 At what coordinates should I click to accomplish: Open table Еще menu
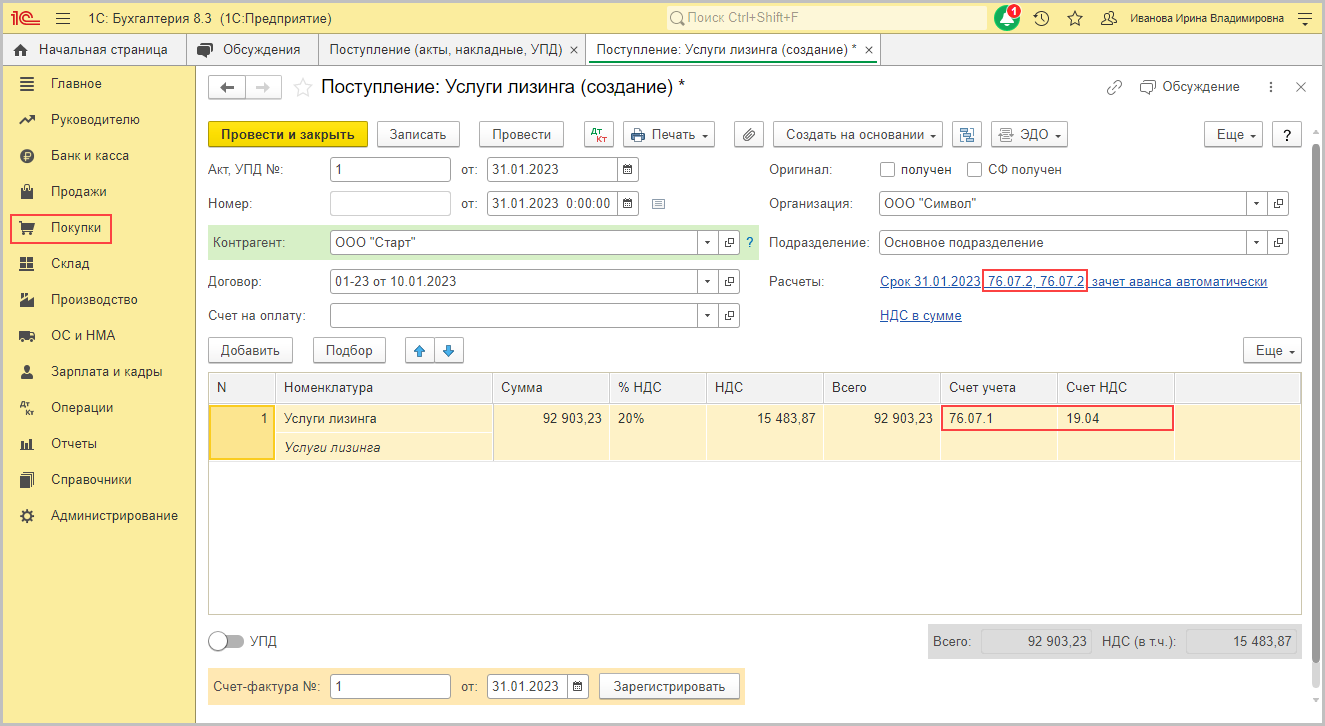[x=1272, y=350]
